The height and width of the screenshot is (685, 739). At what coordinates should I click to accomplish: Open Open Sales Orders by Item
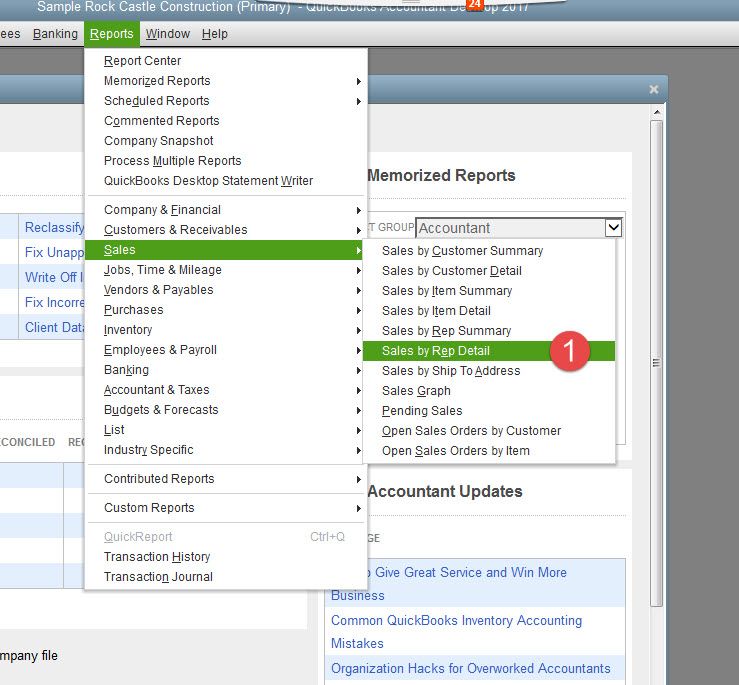tap(489, 451)
